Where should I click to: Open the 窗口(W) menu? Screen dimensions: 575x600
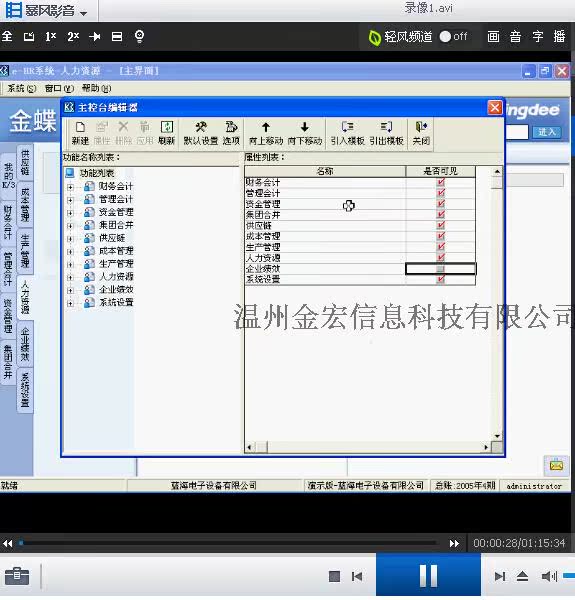[59, 88]
